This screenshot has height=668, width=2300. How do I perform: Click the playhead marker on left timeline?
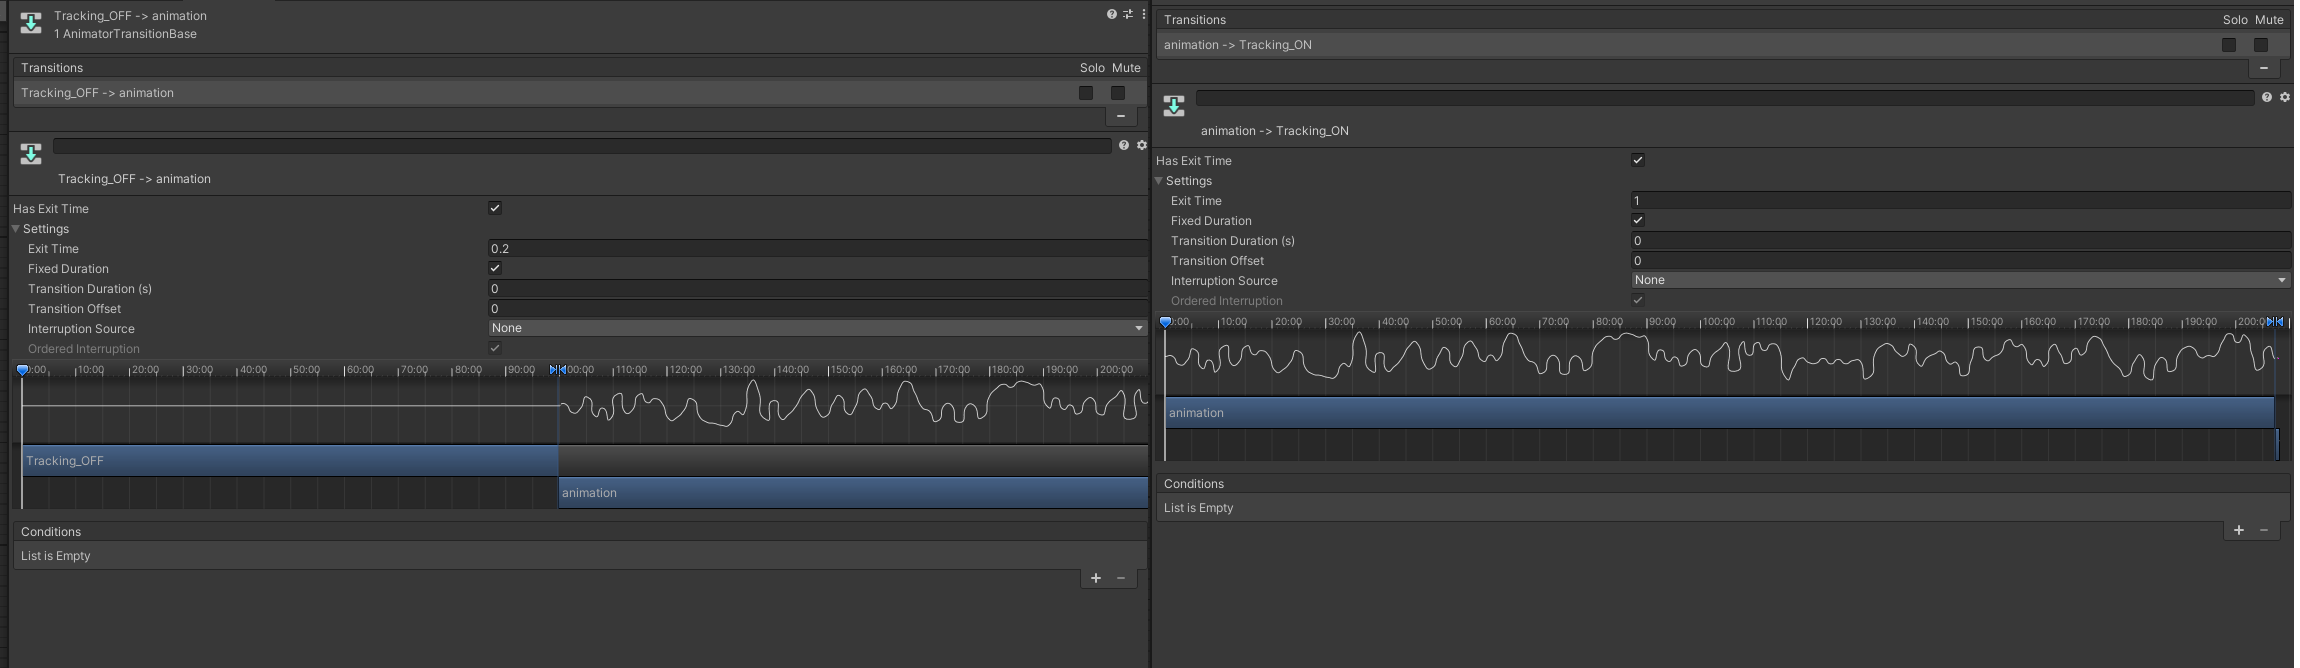[22, 370]
